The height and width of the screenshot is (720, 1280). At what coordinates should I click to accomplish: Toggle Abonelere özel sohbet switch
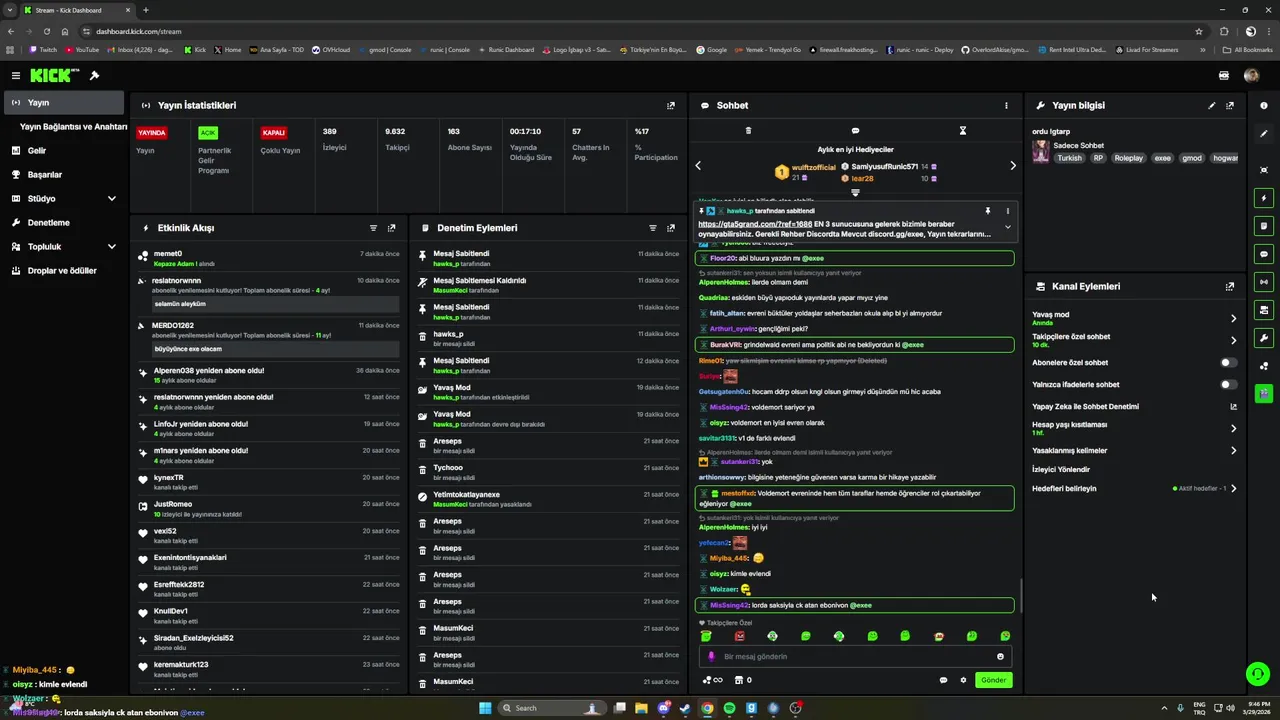tap(1228, 363)
